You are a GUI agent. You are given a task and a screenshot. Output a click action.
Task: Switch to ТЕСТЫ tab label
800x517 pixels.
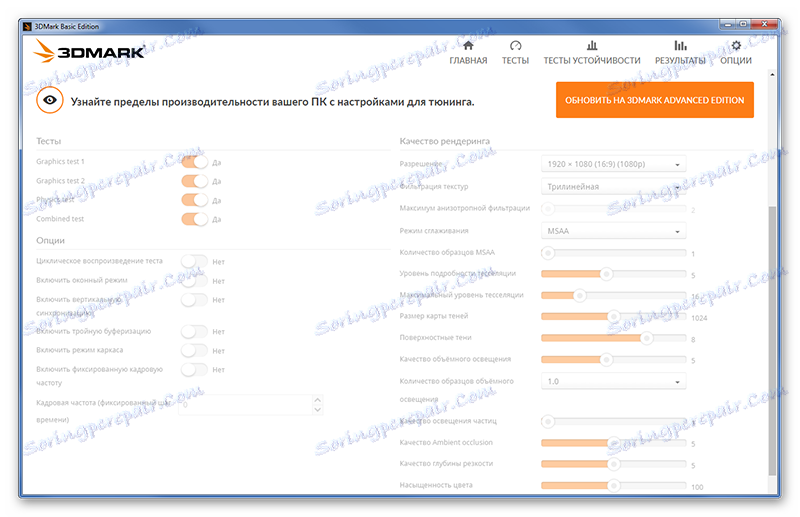pos(515,60)
